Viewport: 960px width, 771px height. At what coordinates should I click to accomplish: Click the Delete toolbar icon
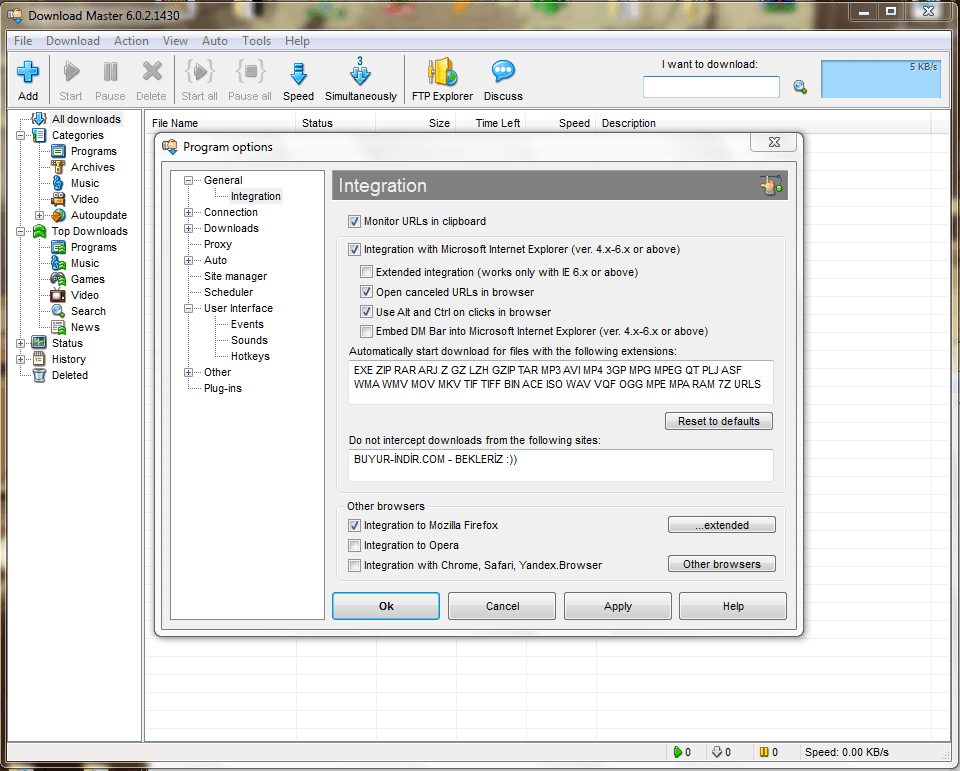pos(151,72)
